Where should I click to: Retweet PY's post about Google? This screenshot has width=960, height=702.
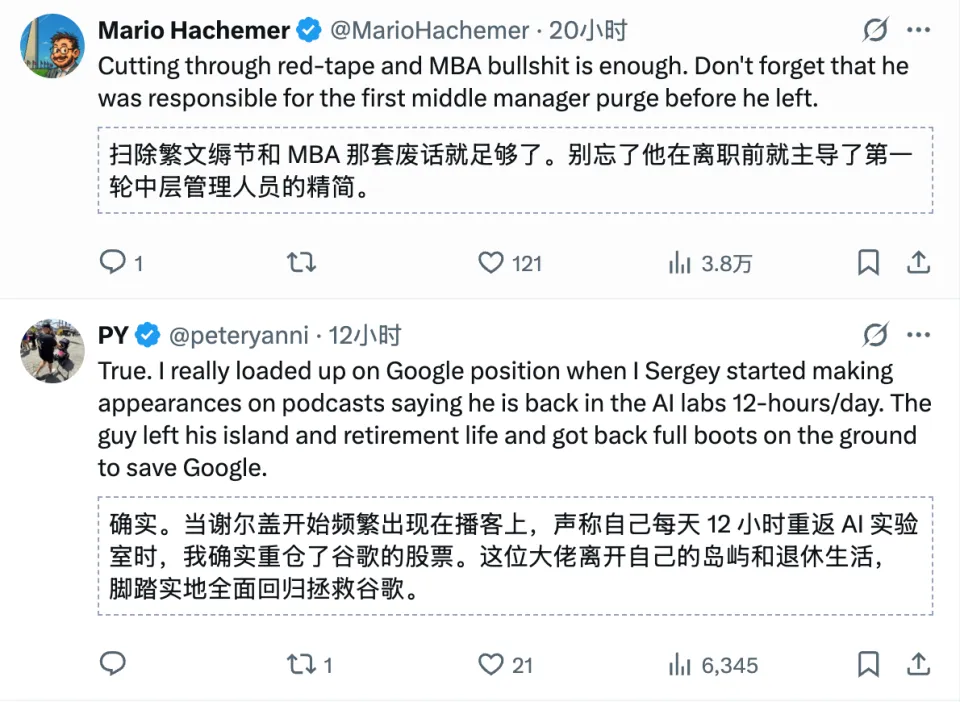tap(301, 664)
